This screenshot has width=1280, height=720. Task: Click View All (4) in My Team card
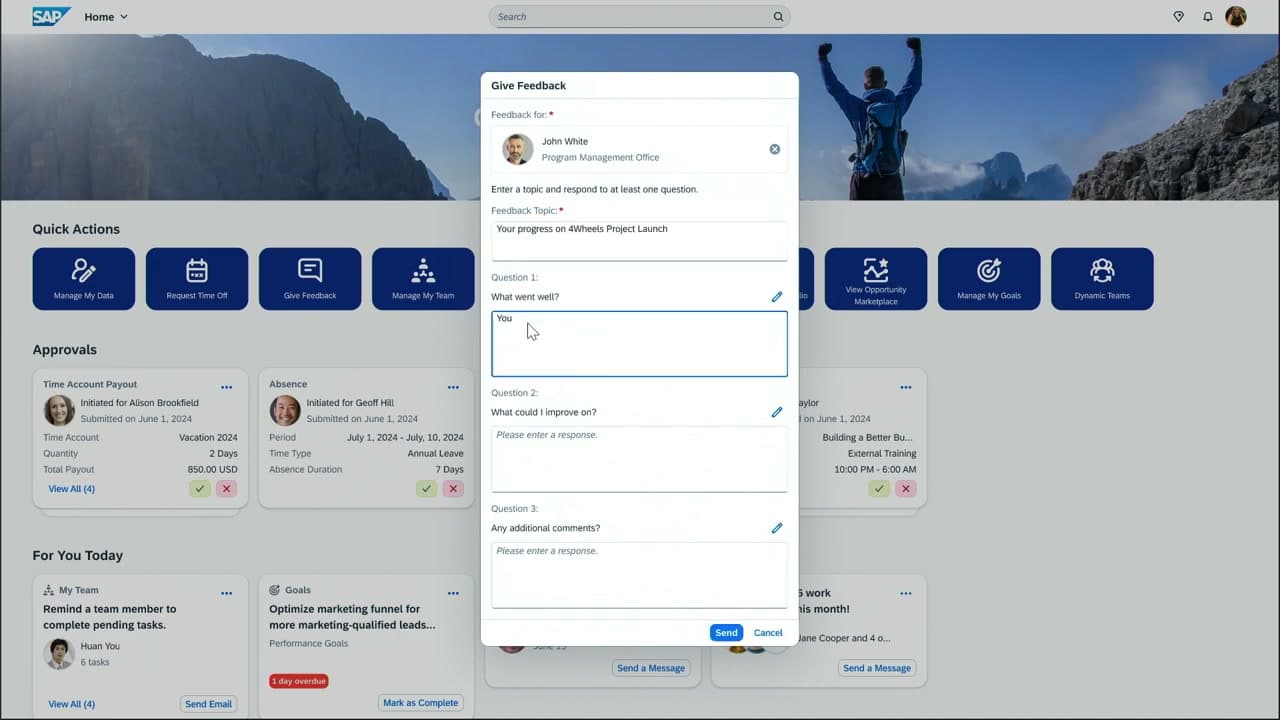click(x=72, y=704)
